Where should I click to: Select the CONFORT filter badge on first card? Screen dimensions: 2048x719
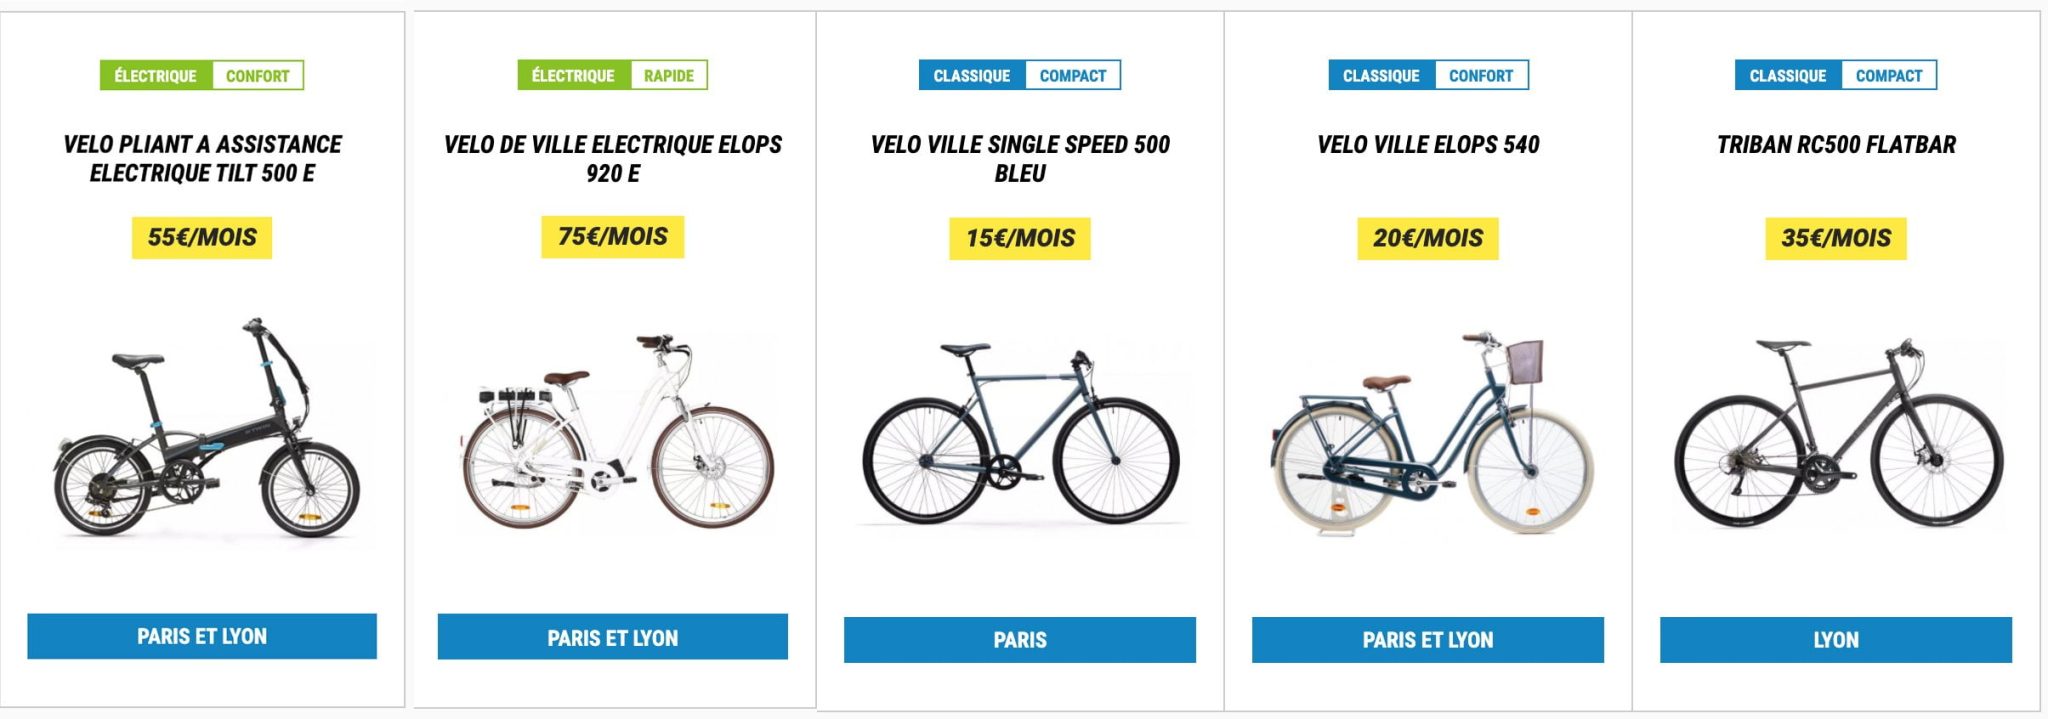[258, 74]
